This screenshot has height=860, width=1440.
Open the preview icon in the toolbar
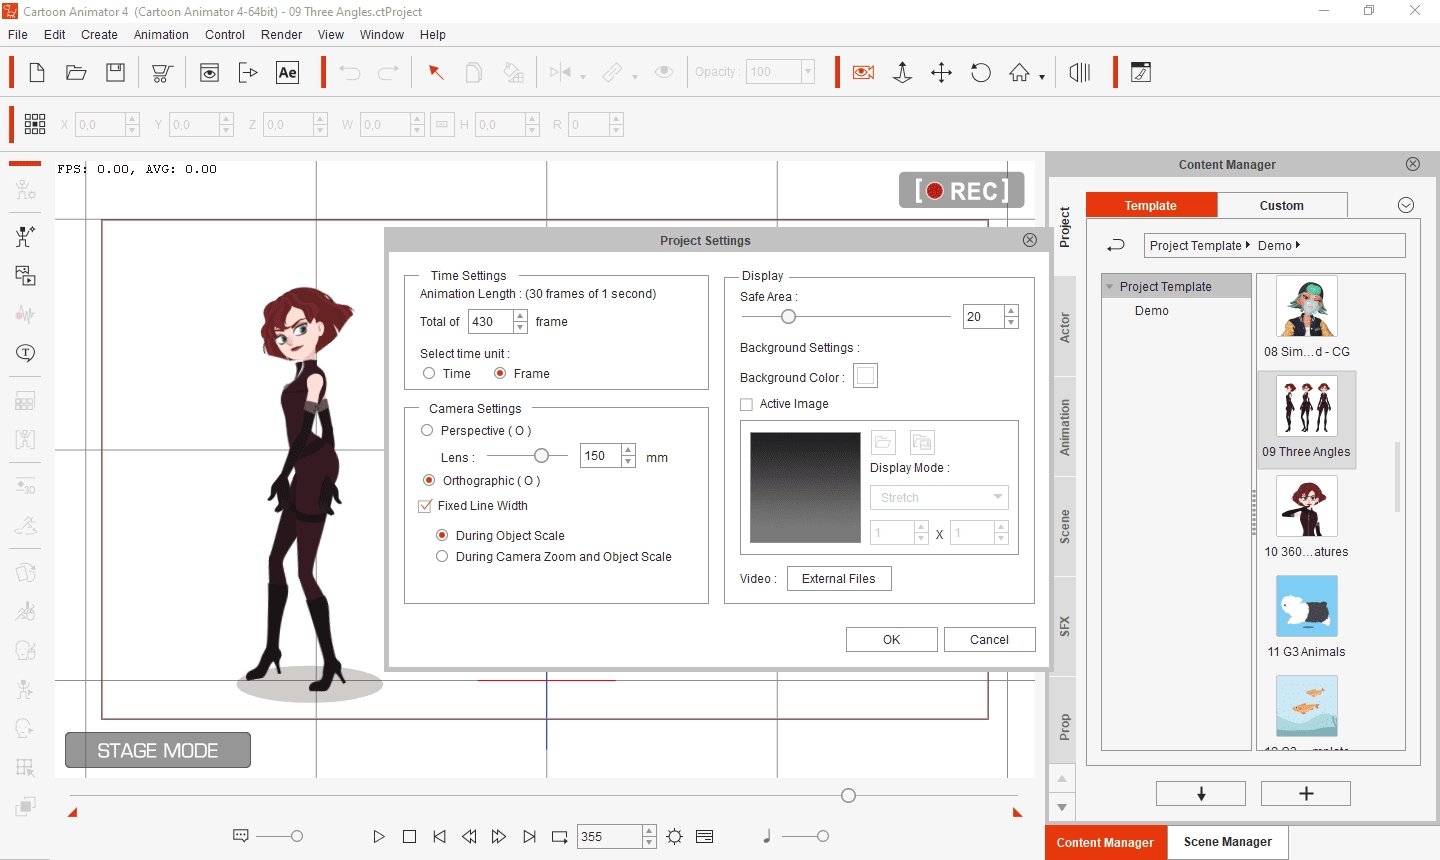coord(209,72)
